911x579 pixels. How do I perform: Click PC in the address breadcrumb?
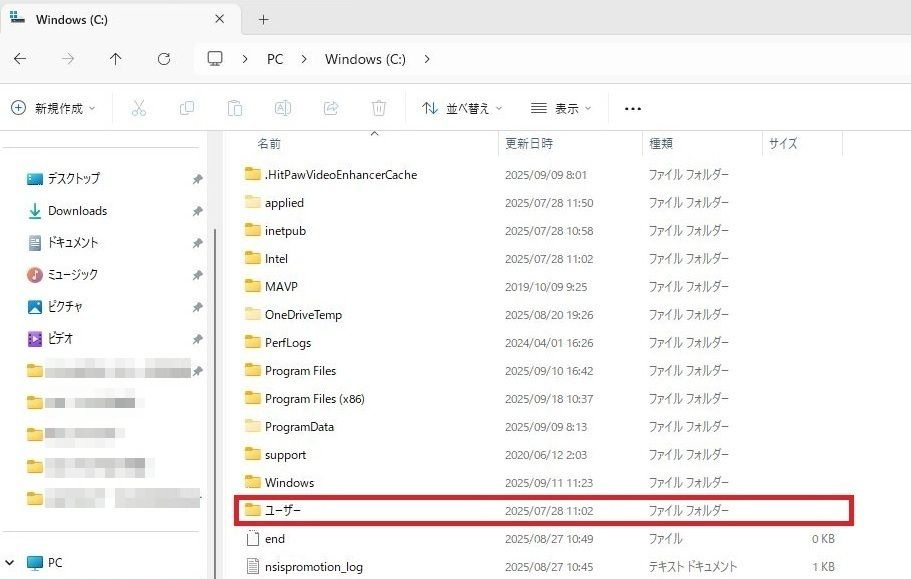275,59
